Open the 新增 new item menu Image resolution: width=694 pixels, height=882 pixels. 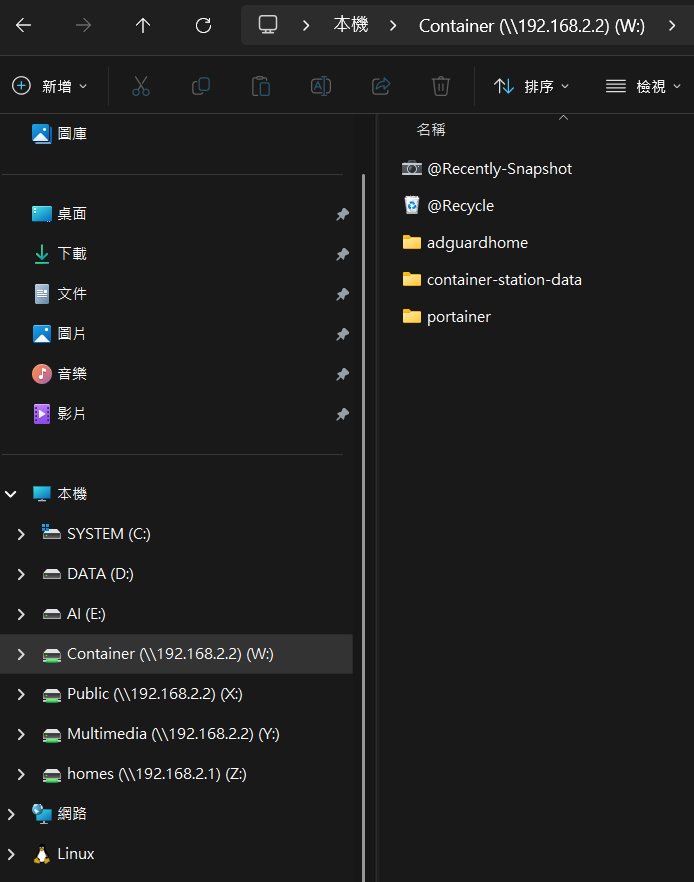(x=49, y=86)
